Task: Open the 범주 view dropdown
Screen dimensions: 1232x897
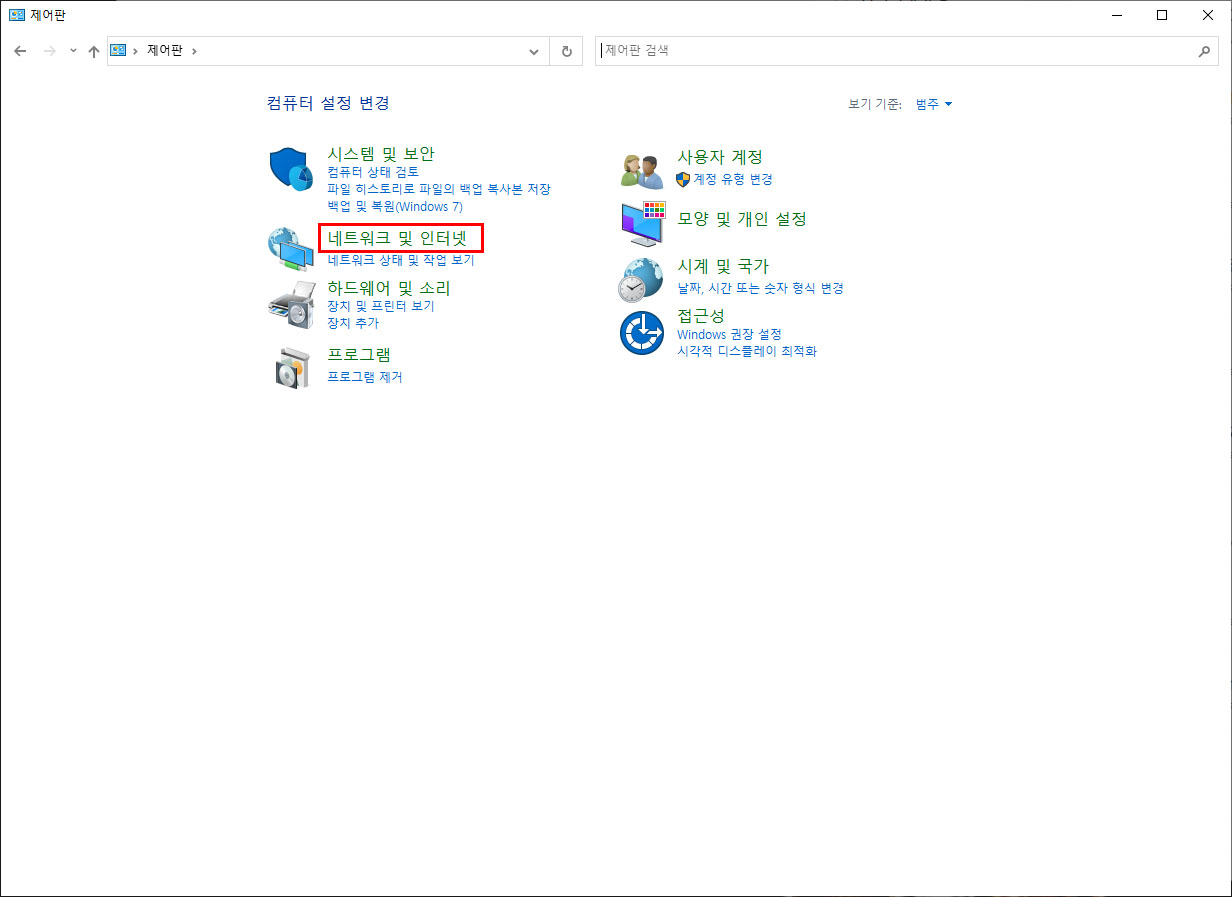Action: pos(932,103)
